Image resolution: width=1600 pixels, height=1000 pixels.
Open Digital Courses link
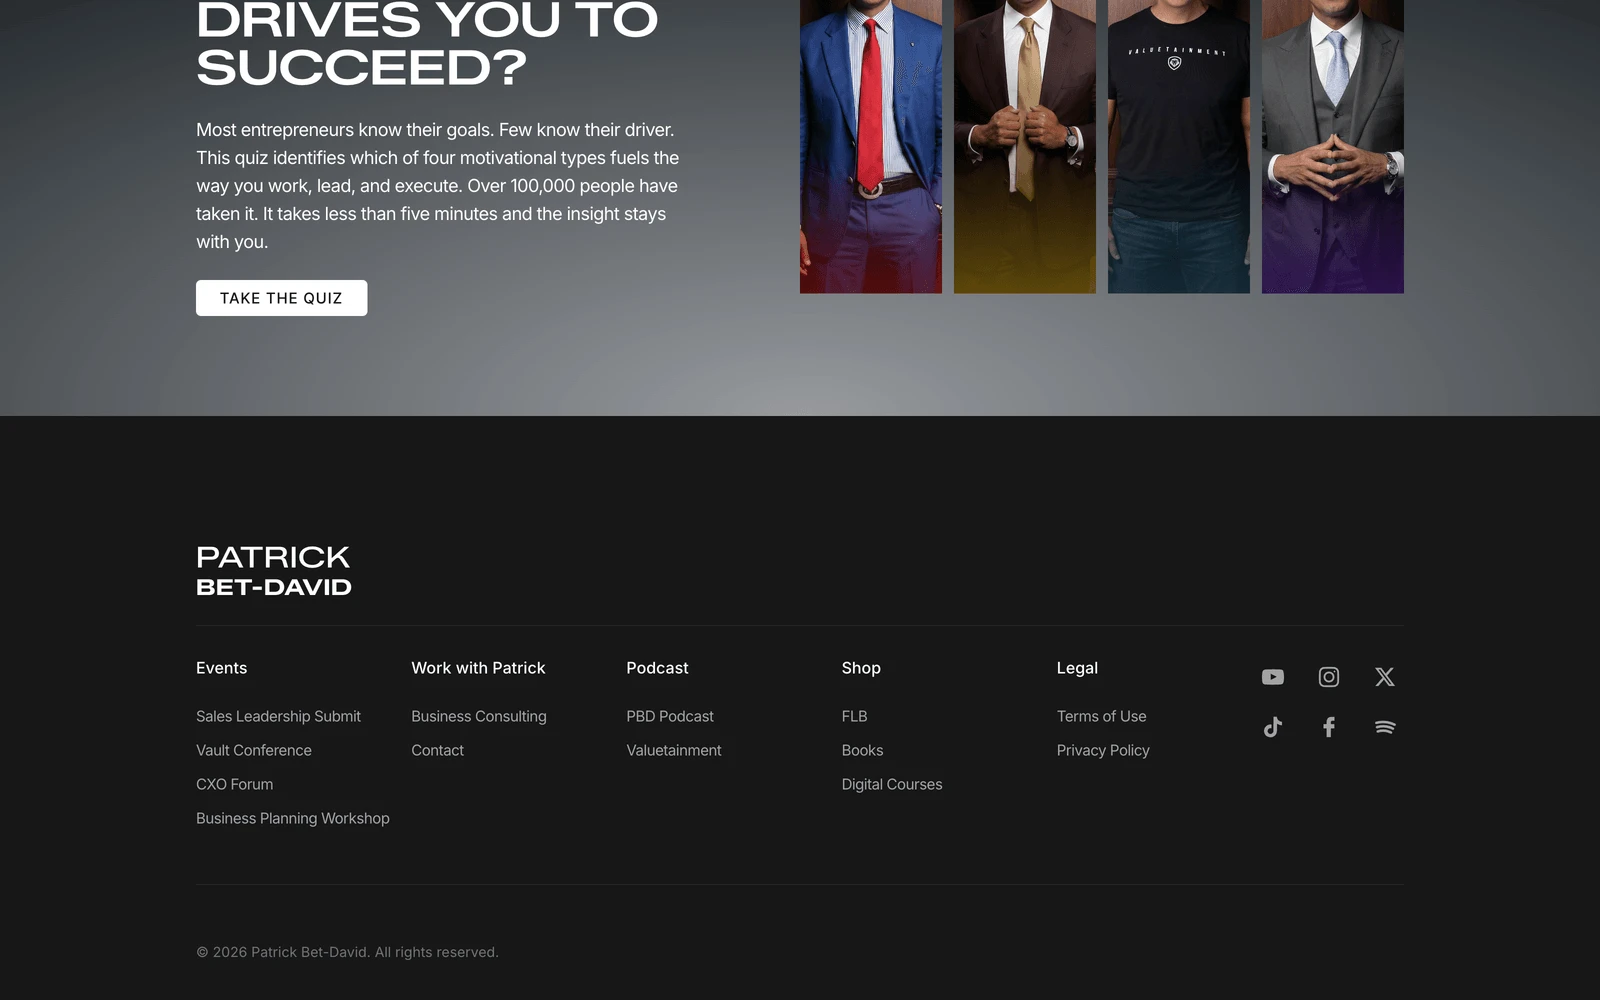coord(892,784)
